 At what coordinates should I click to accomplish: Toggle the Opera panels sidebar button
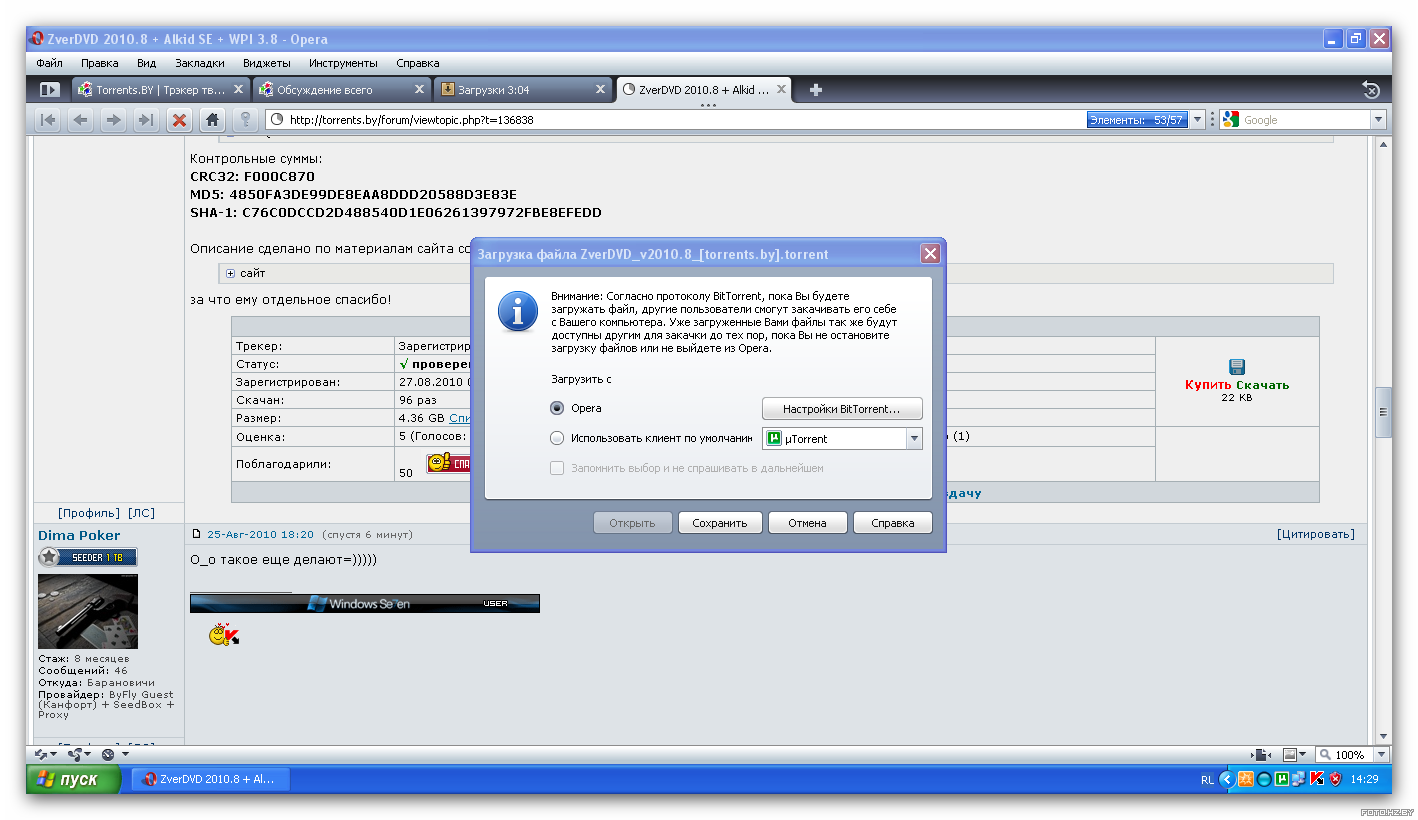(x=49, y=89)
